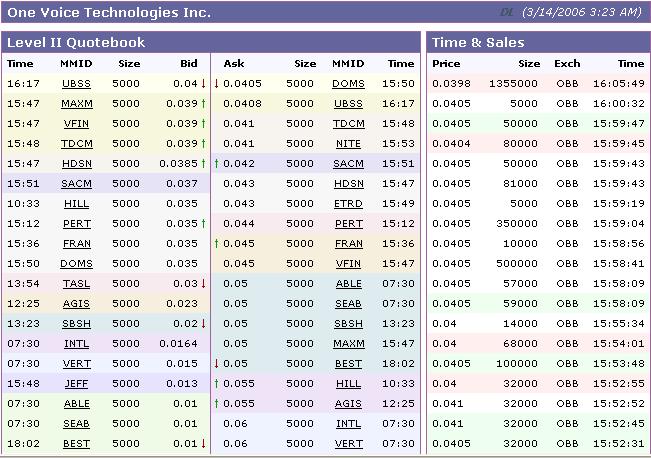Click the 16:00:32 trade time

click(619, 103)
